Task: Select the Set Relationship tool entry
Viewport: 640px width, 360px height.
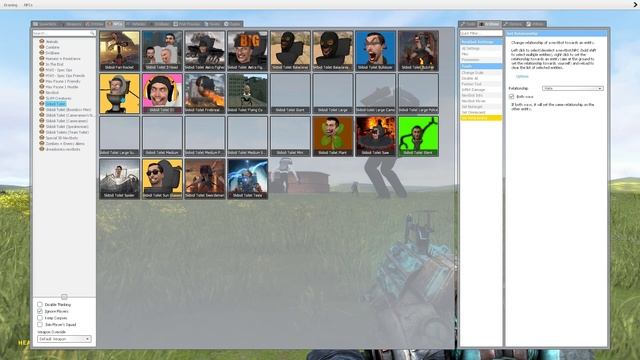Action: tap(481, 118)
